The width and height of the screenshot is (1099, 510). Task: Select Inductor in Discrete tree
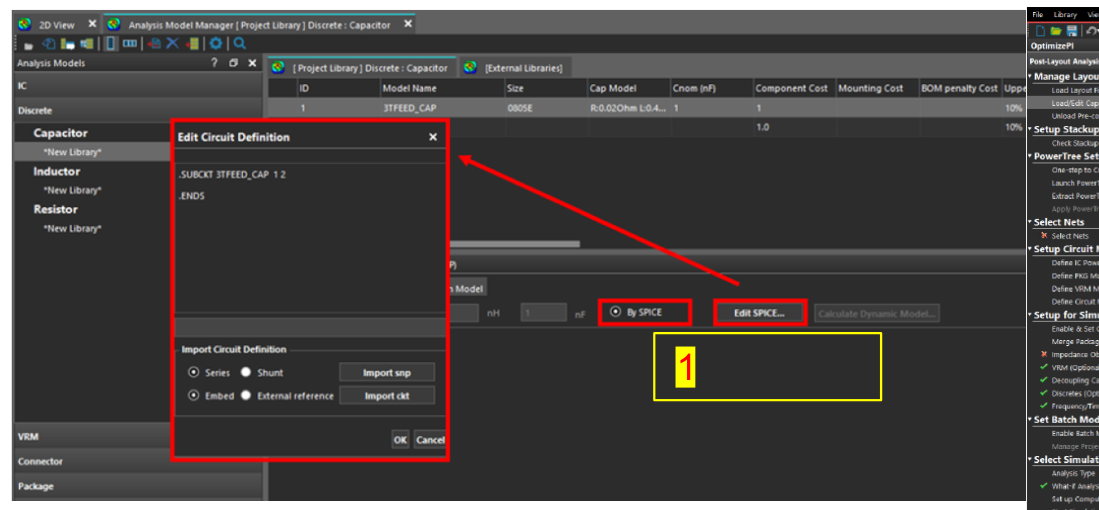[x=57, y=172]
